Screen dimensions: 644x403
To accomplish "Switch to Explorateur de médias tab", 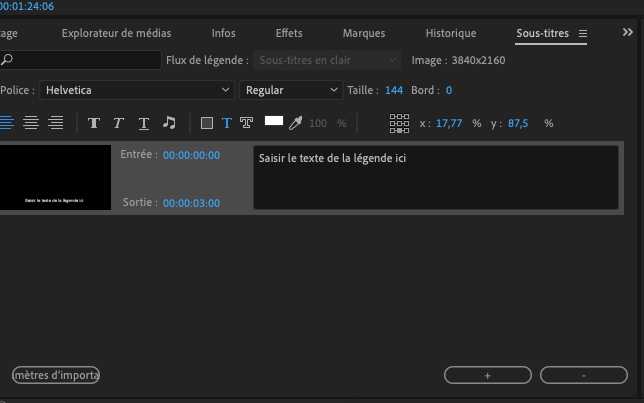I will 116,33.
